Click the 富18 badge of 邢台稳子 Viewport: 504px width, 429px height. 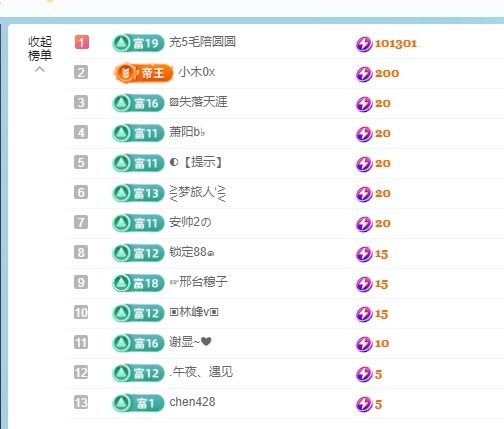point(138,283)
